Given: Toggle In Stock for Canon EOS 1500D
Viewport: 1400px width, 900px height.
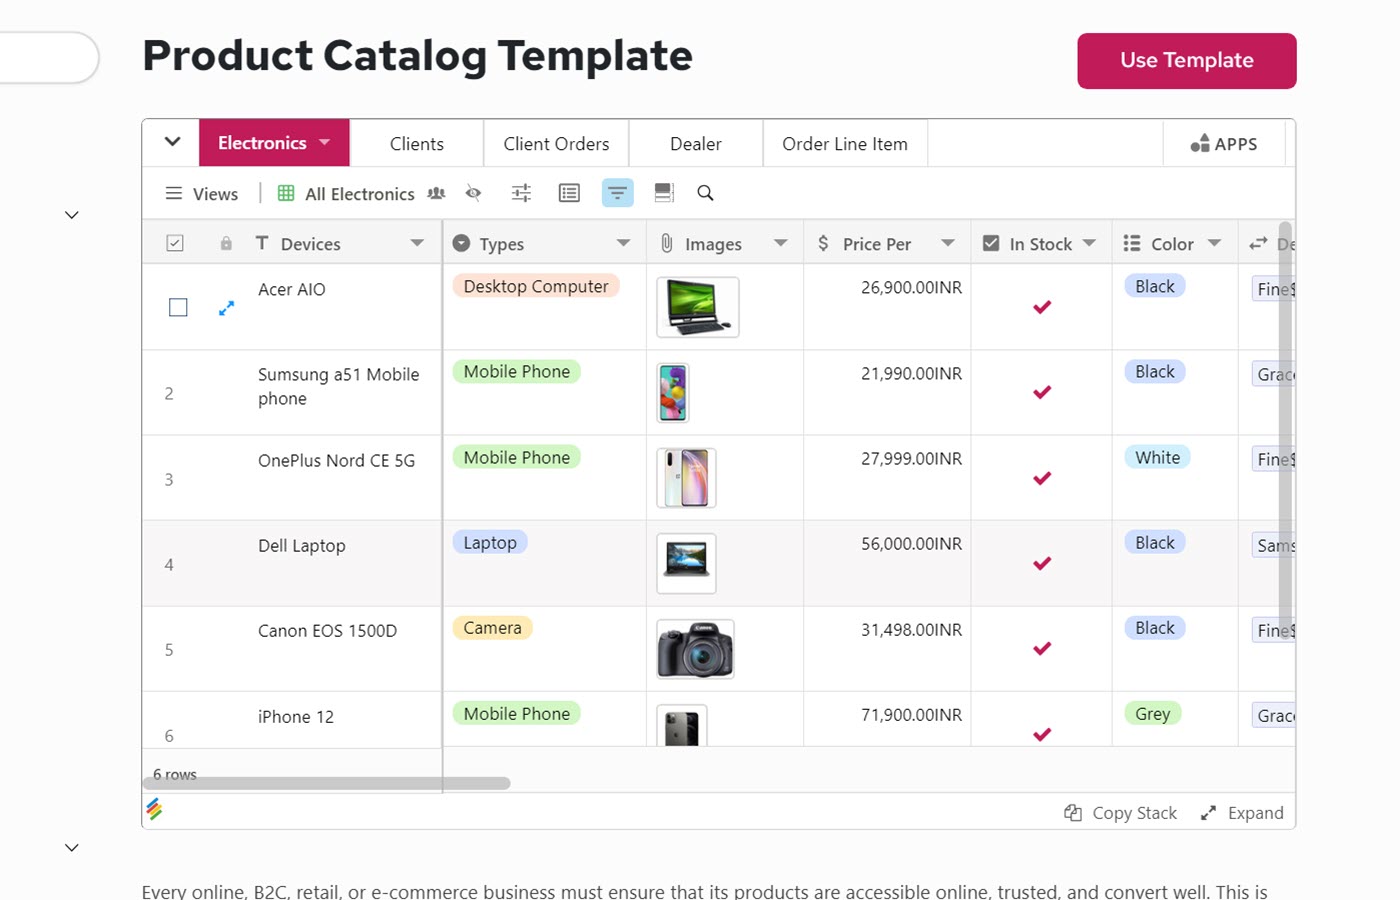Looking at the screenshot, I should tap(1042, 648).
